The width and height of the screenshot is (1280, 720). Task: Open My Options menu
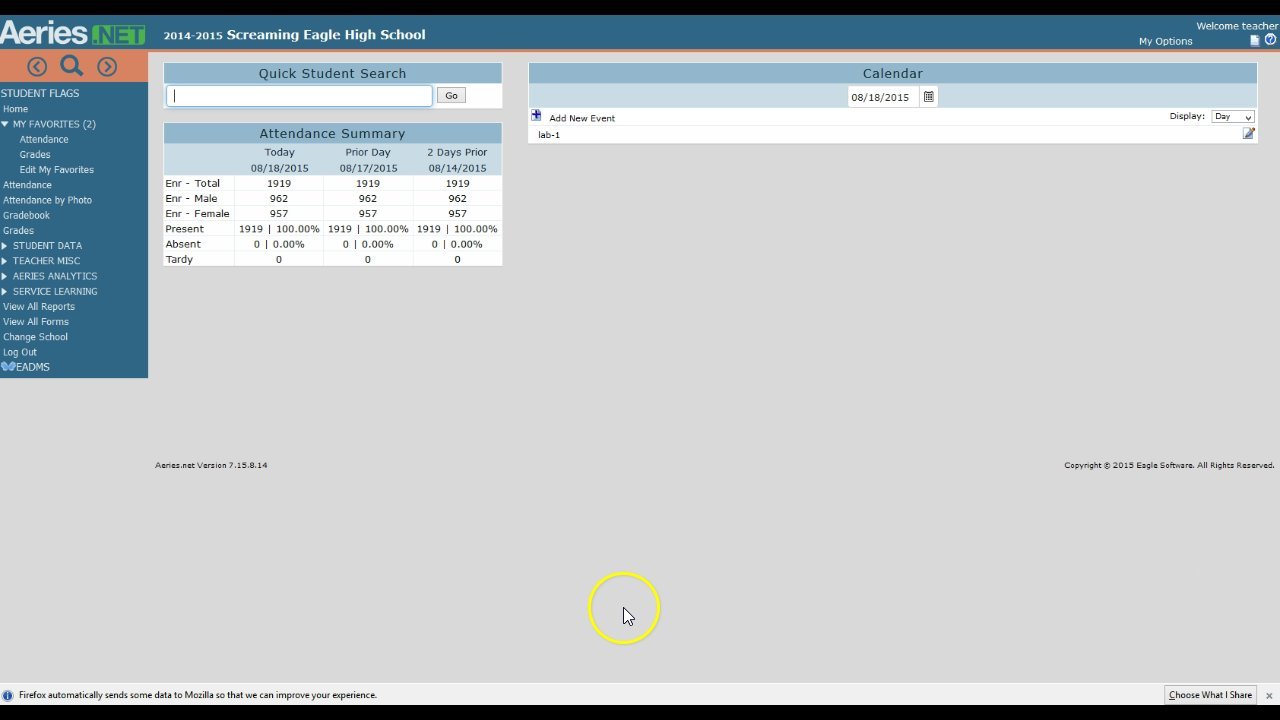1165,41
